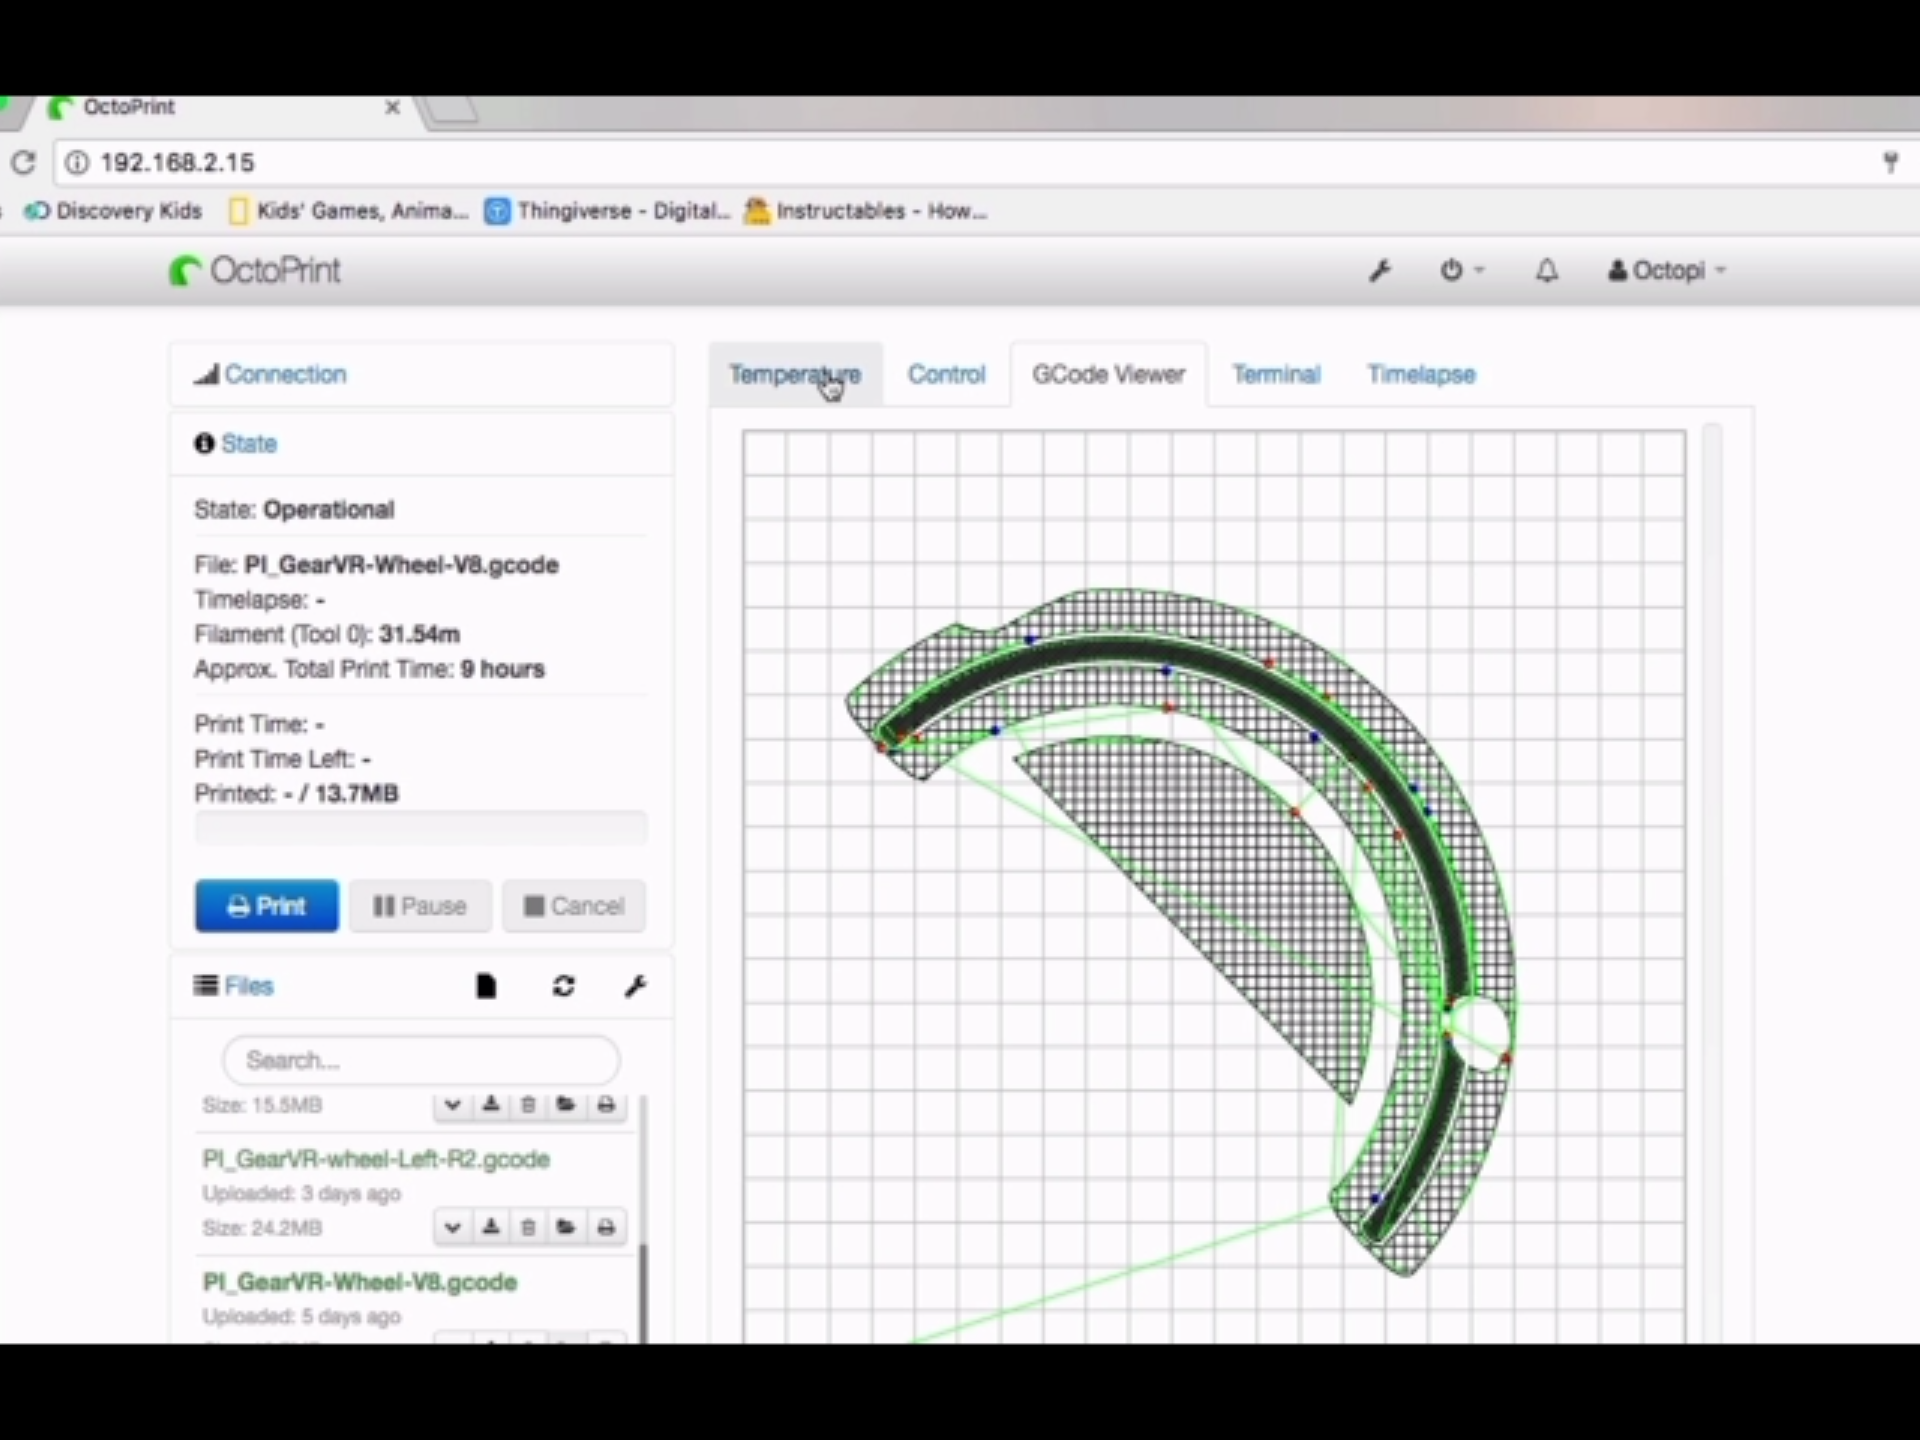Click the Print button

266,906
